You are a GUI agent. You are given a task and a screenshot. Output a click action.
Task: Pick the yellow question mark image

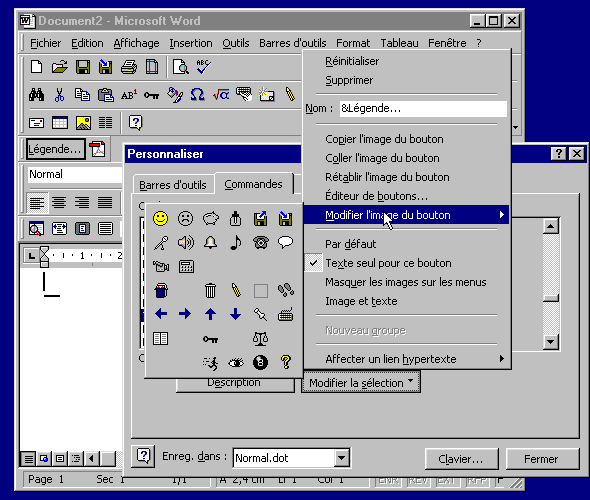286,363
